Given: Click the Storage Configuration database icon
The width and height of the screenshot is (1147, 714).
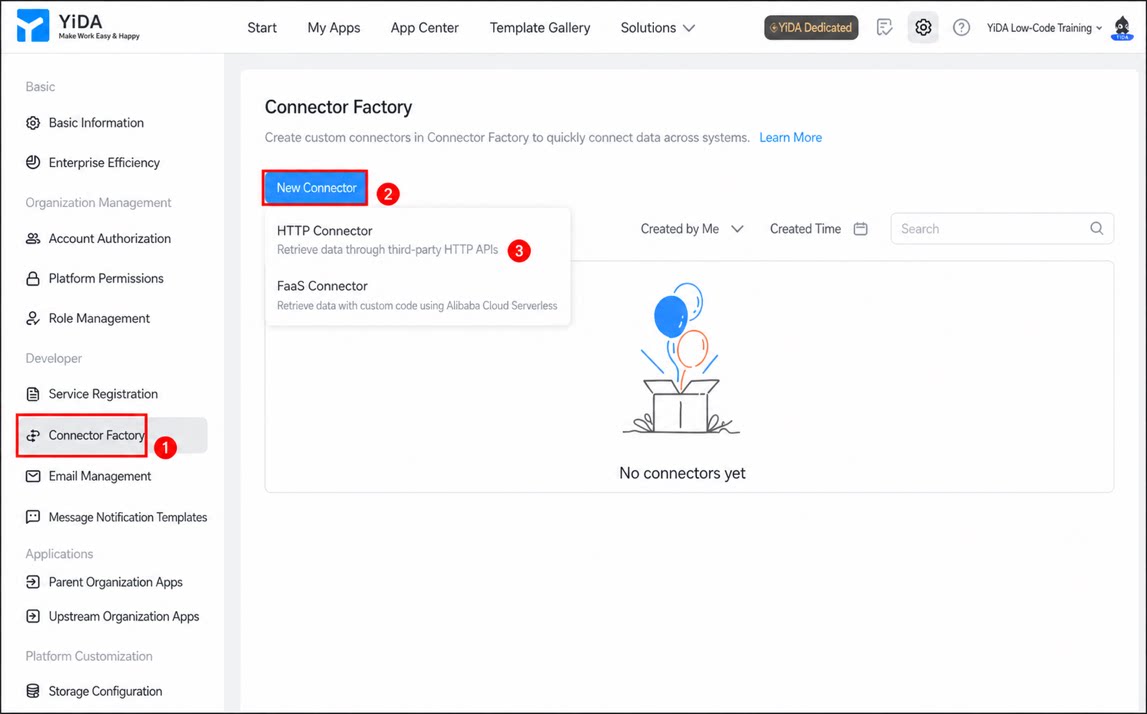Looking at the screenshot, I should pyautogui.click(x=33, y=691).
